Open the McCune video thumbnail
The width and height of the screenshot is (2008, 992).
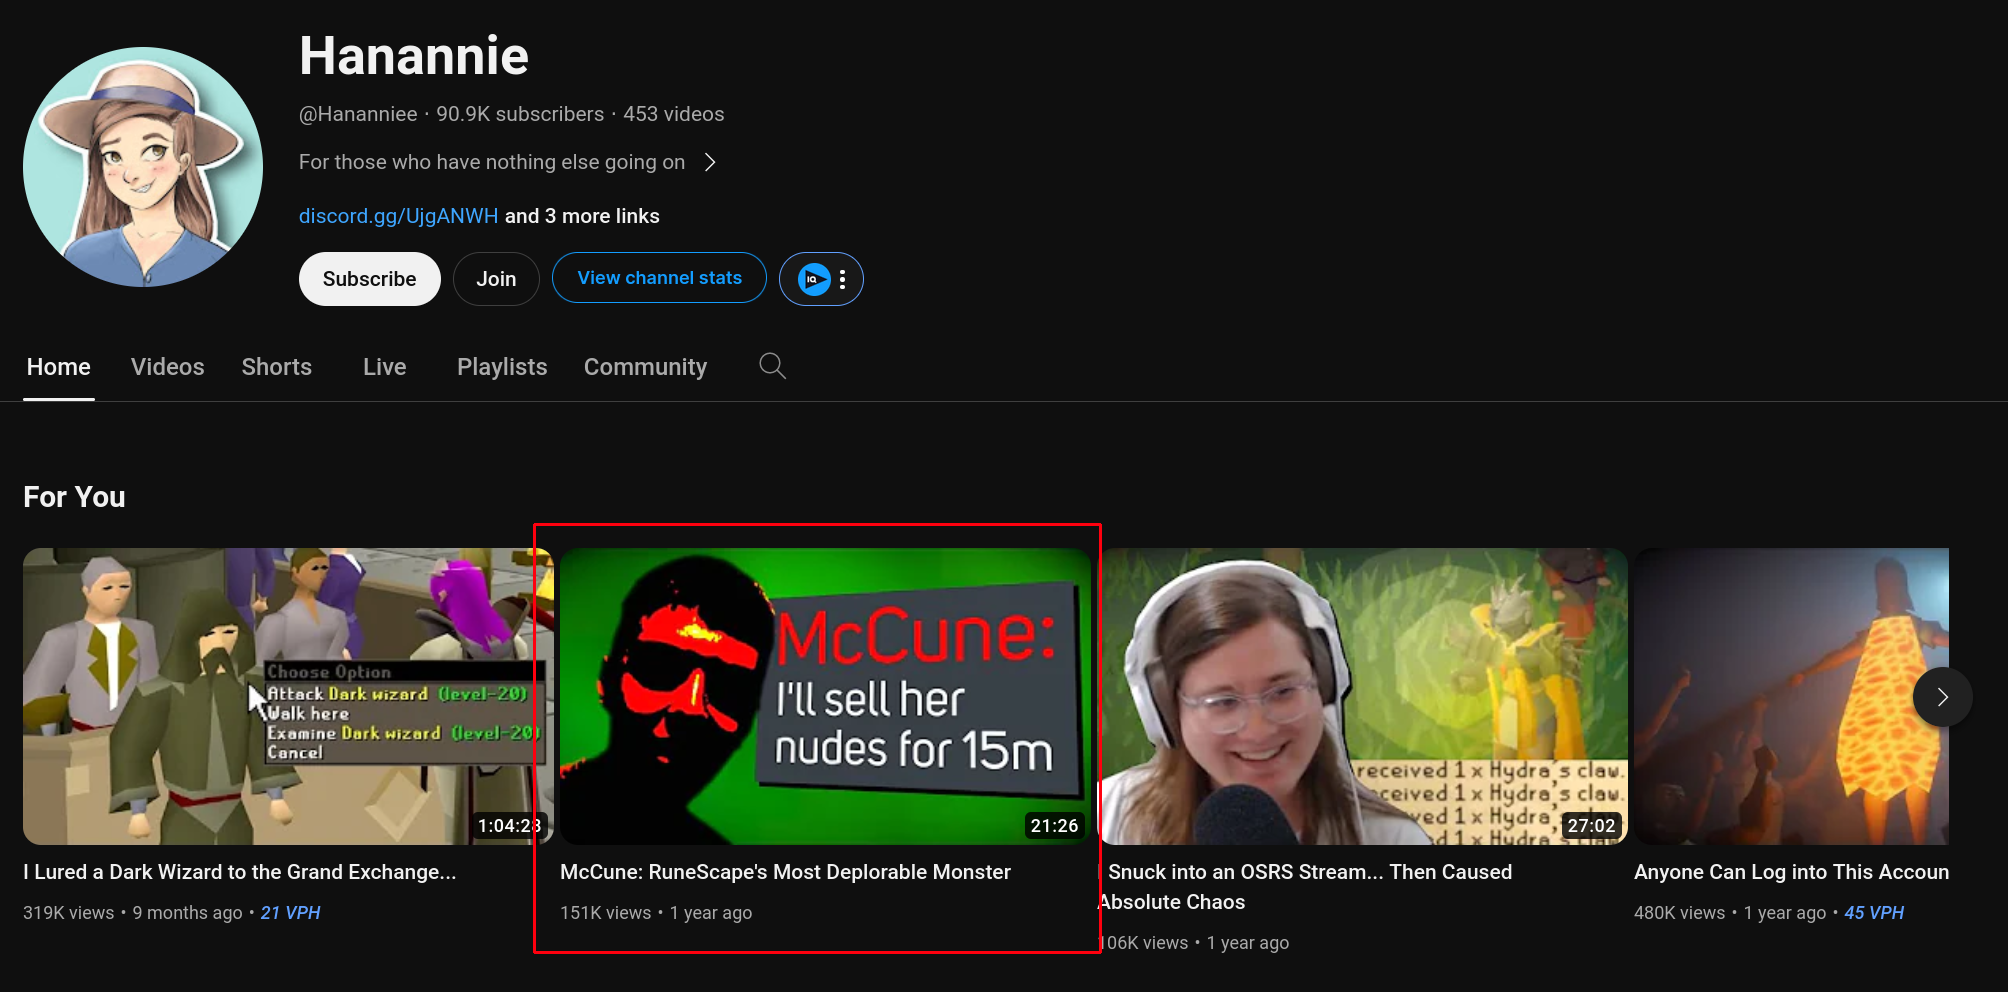(825, 696)
